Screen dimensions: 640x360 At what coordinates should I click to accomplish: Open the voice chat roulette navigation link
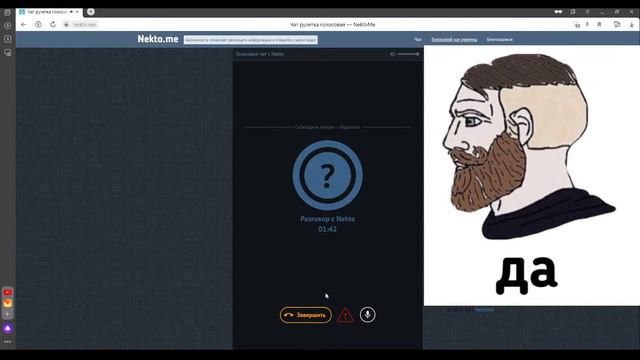[454, 40]
